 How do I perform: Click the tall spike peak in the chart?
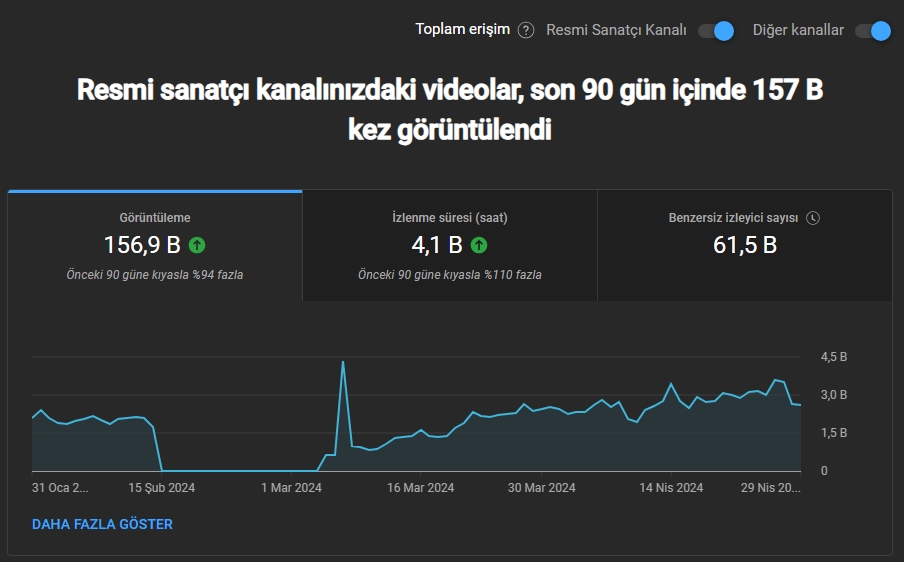click(343, 362)
